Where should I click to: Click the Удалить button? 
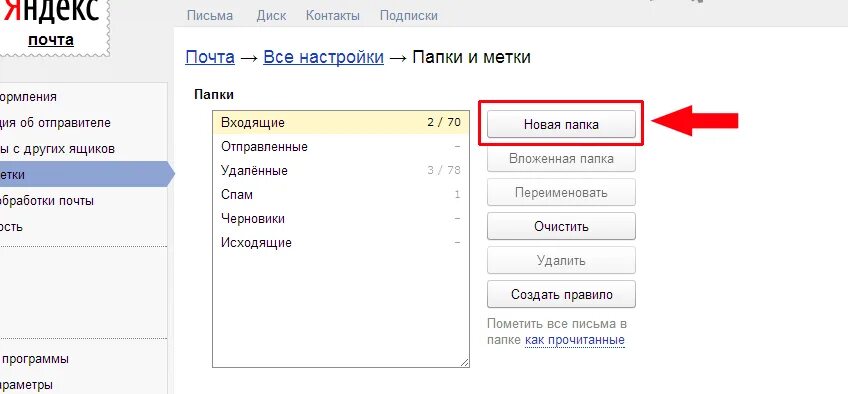point(561,261)
